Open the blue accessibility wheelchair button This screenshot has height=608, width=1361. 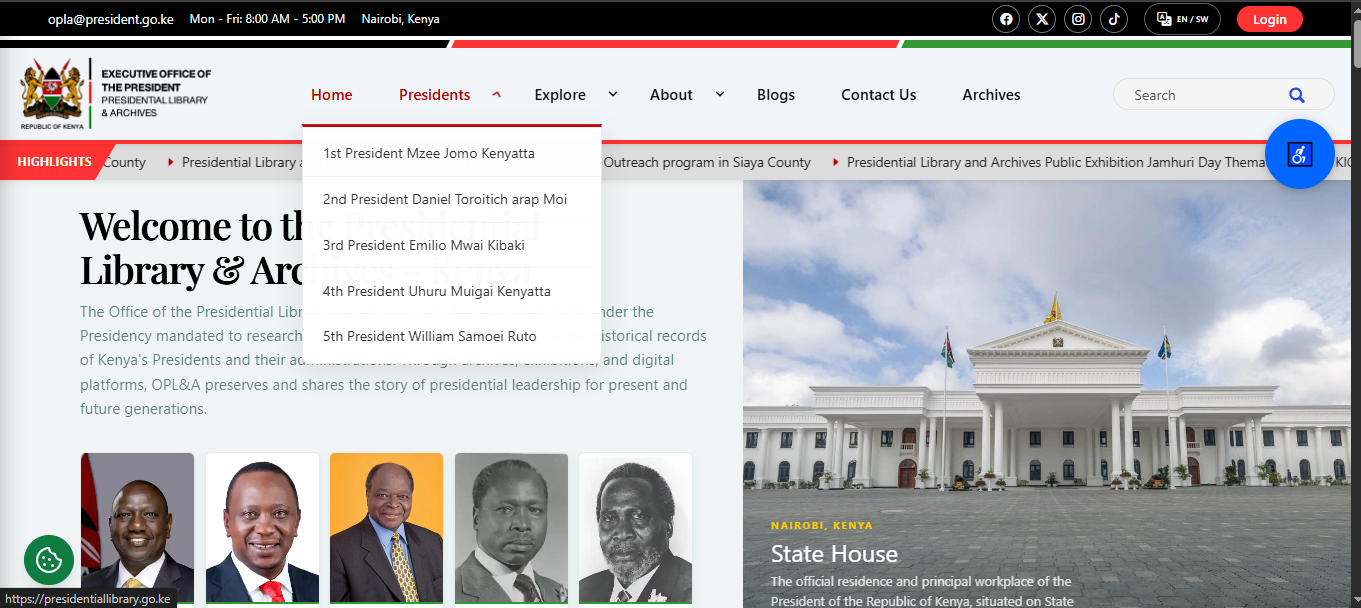1299,154
